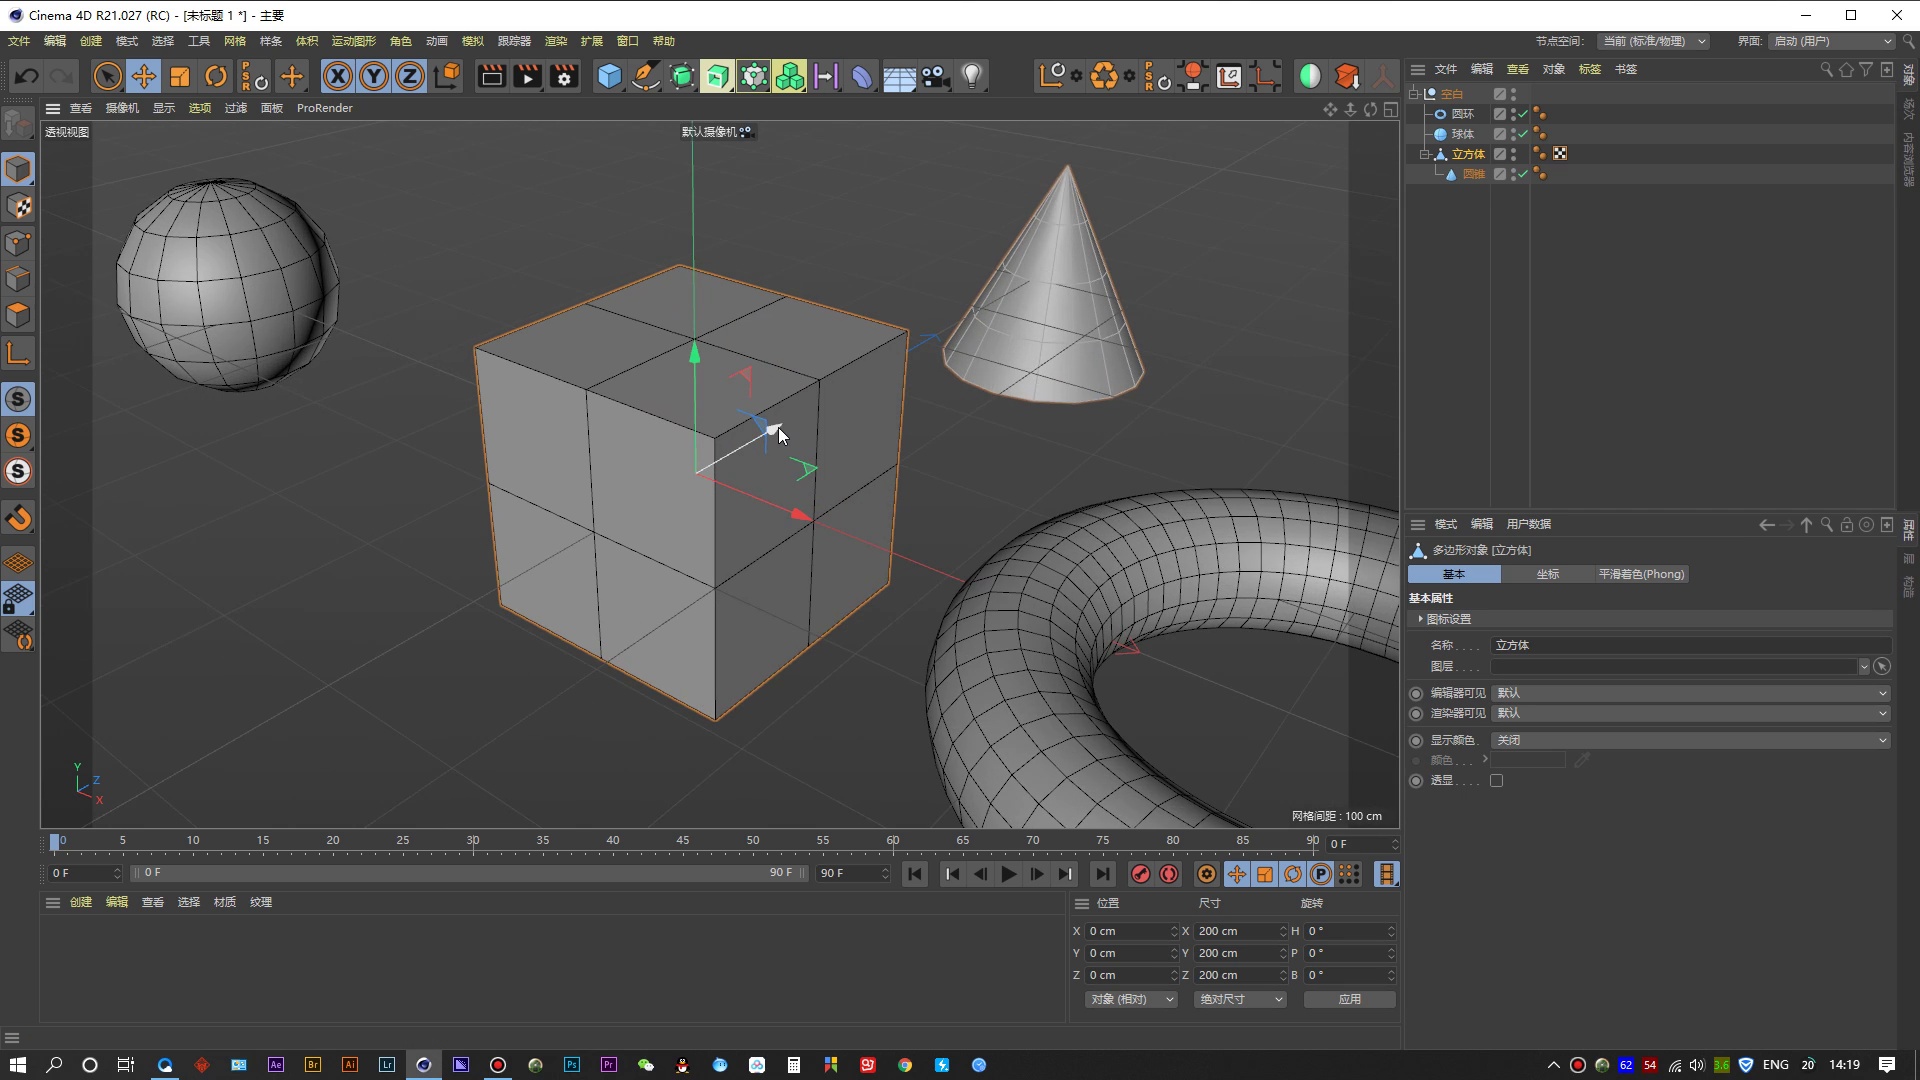Select the Rotate tool
1920x1080 pixels.
215,76
